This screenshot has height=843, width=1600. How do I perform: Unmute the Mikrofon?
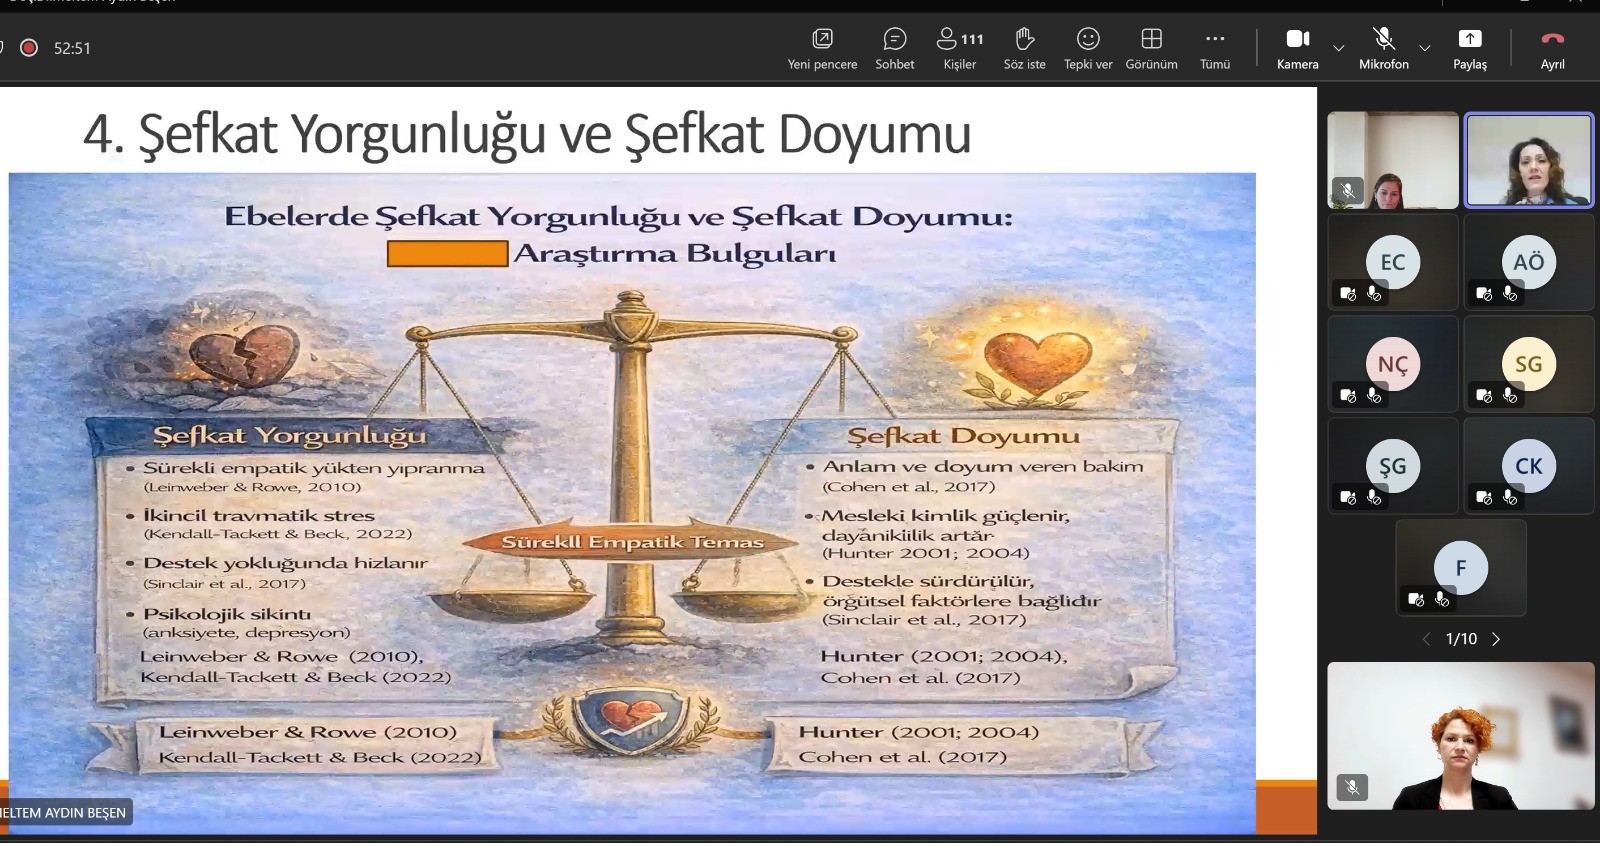(x=1383, y=48)
